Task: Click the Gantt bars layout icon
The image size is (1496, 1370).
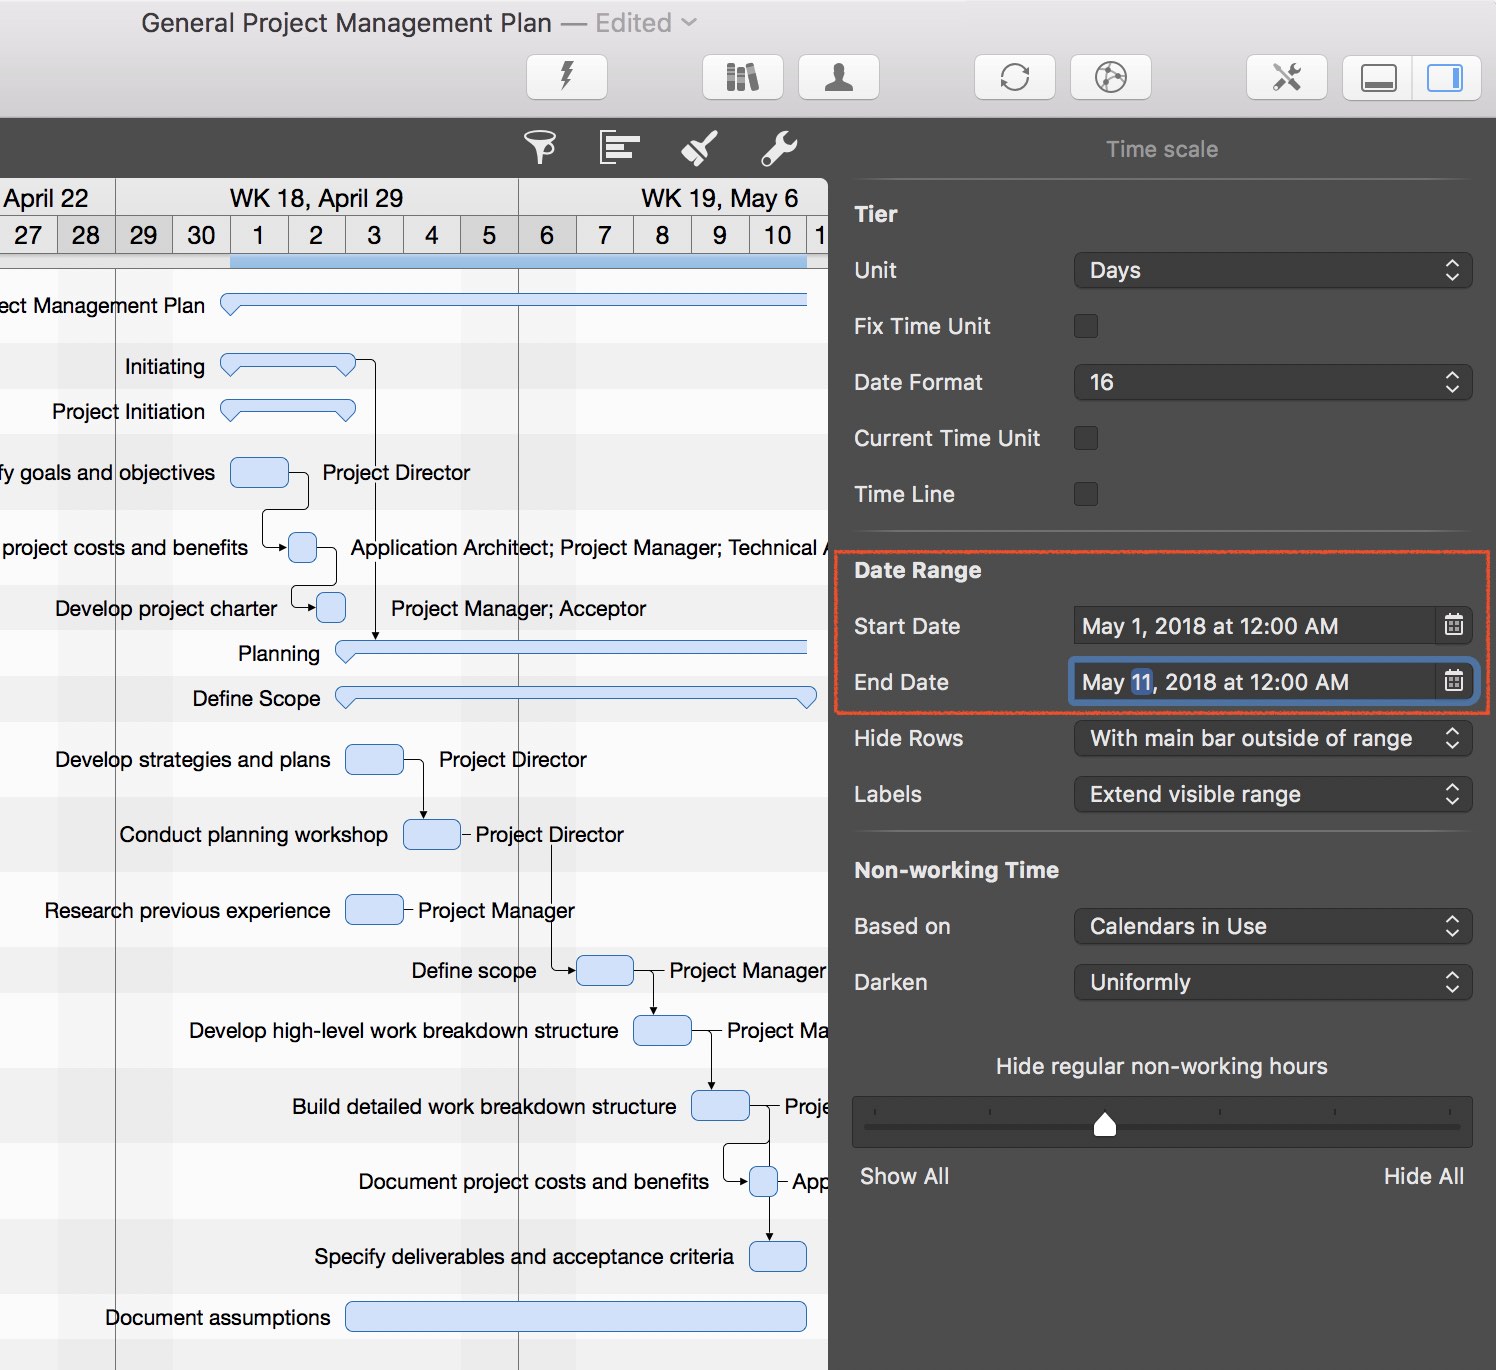Action: (x=619, y=148)
